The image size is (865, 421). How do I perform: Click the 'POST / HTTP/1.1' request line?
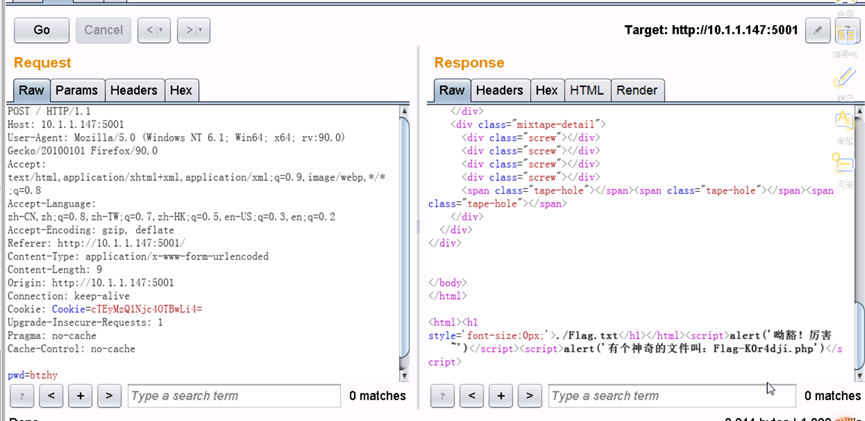(x=47, y=111)
